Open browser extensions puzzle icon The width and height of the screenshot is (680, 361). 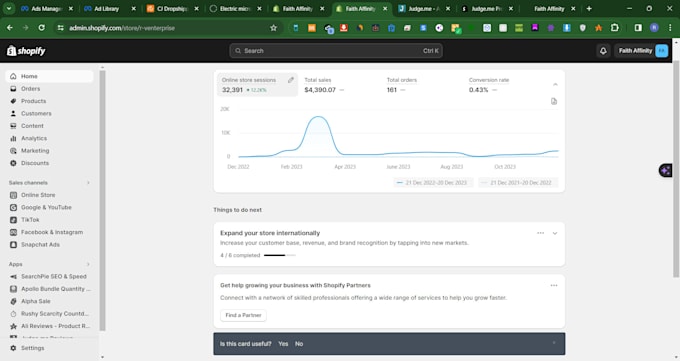click(x=615, y=28)
